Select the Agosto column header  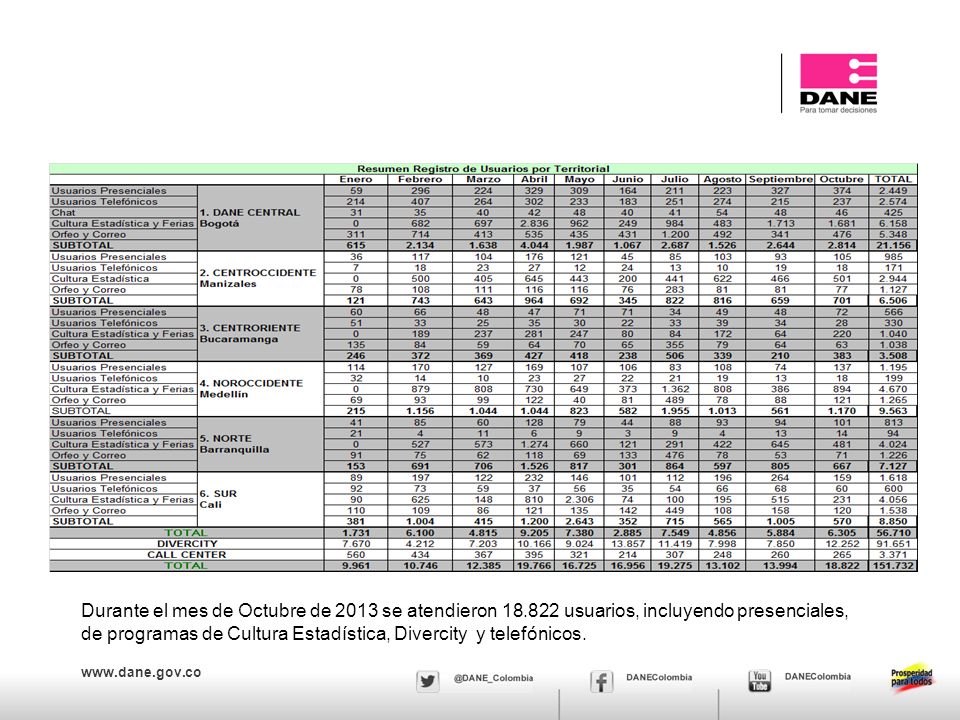pos(722,179)
